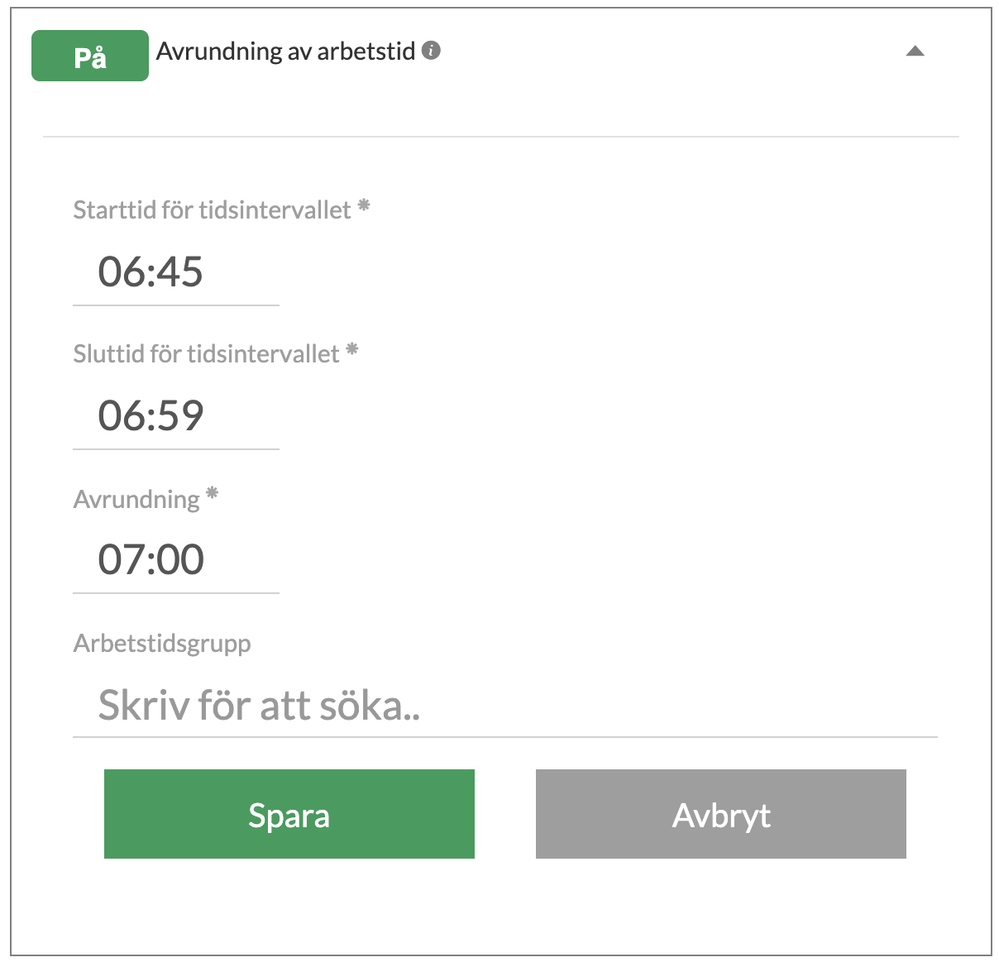Click the info icon beside Avrundning av arbetstid
999x973 pixels.
point(431,50)
